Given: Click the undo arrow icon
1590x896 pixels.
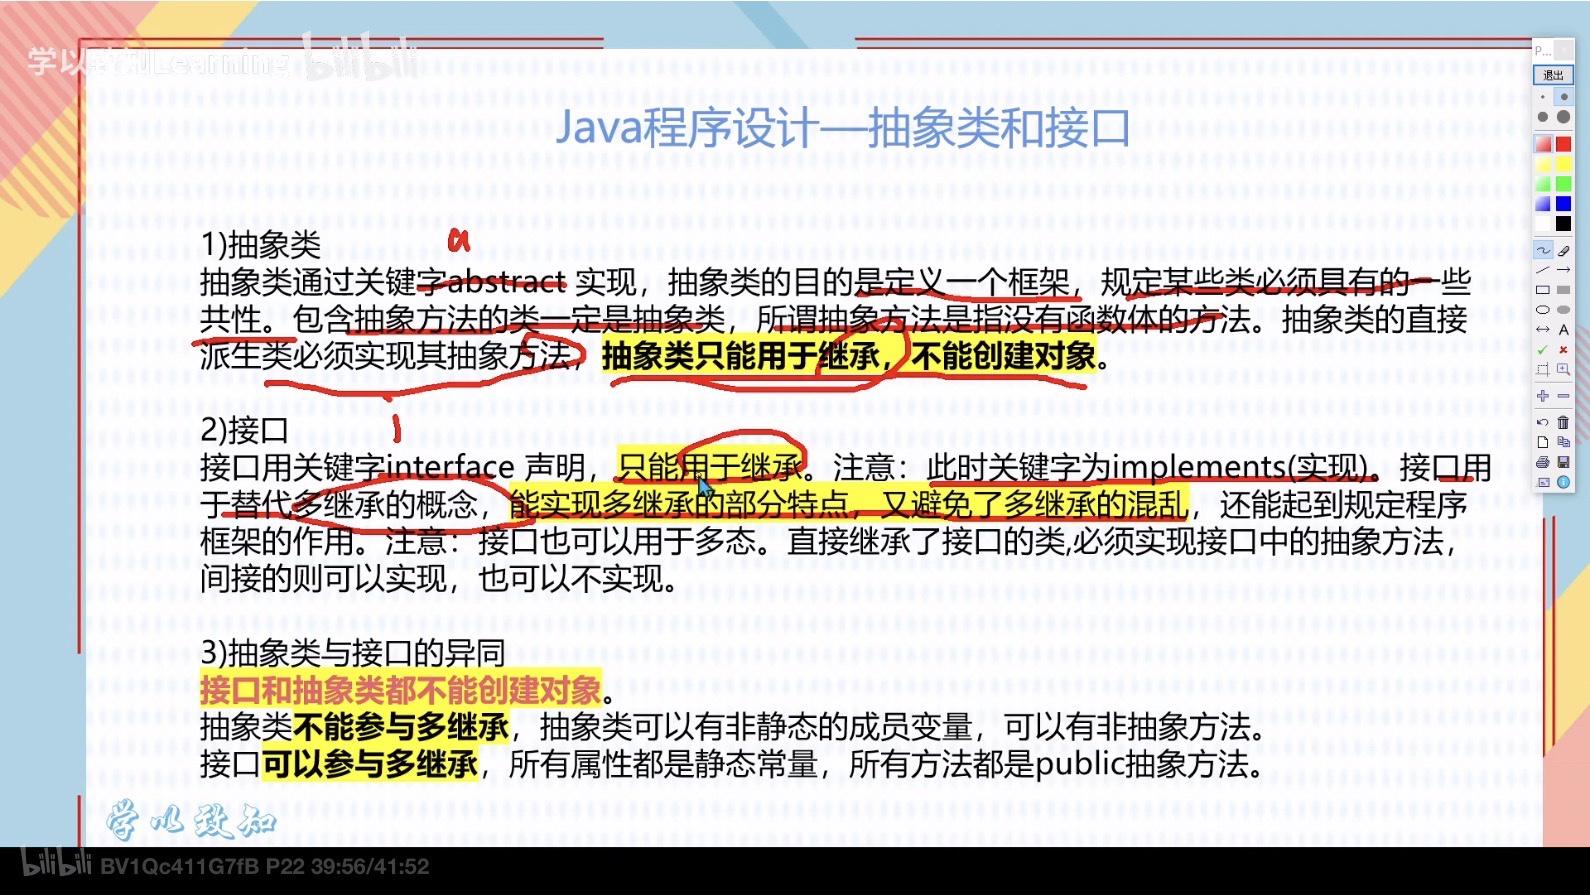Looking at the screenshot, I should tap(1543, 422).
